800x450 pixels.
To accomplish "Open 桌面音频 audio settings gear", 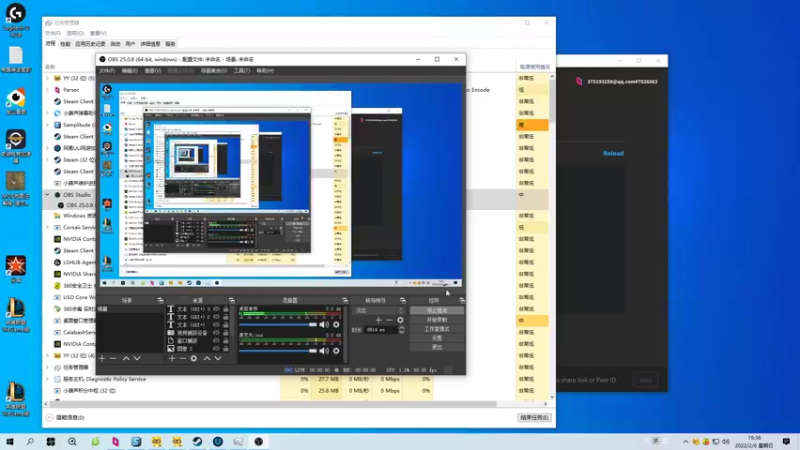I will [x=336, y=324].
